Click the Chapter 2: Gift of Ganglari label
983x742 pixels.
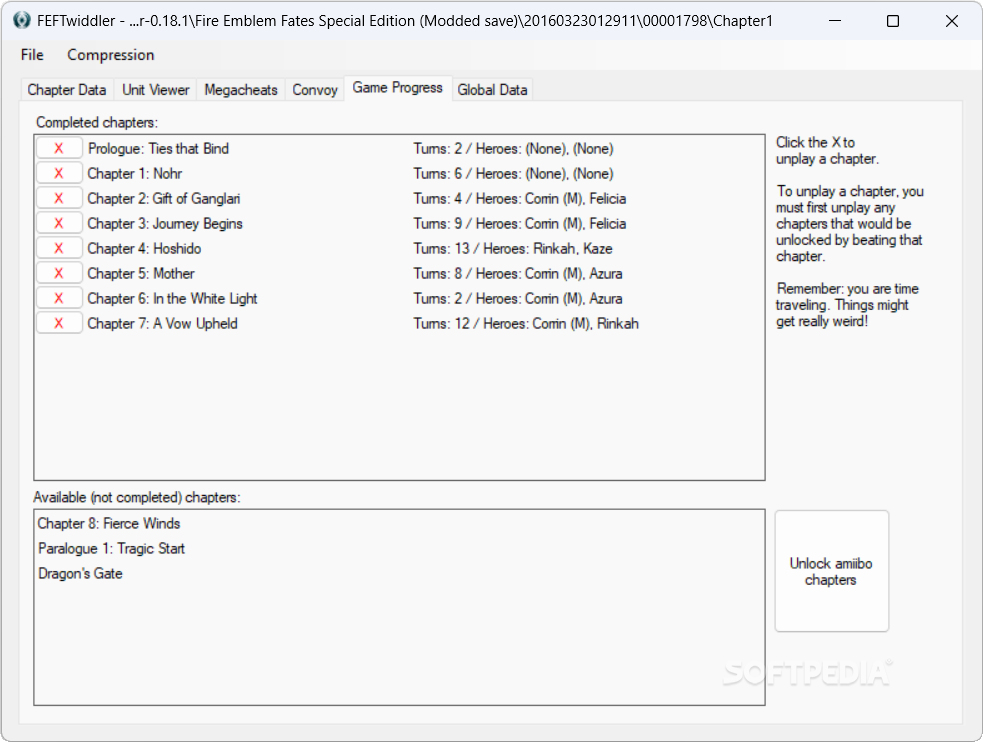(164, 199)
